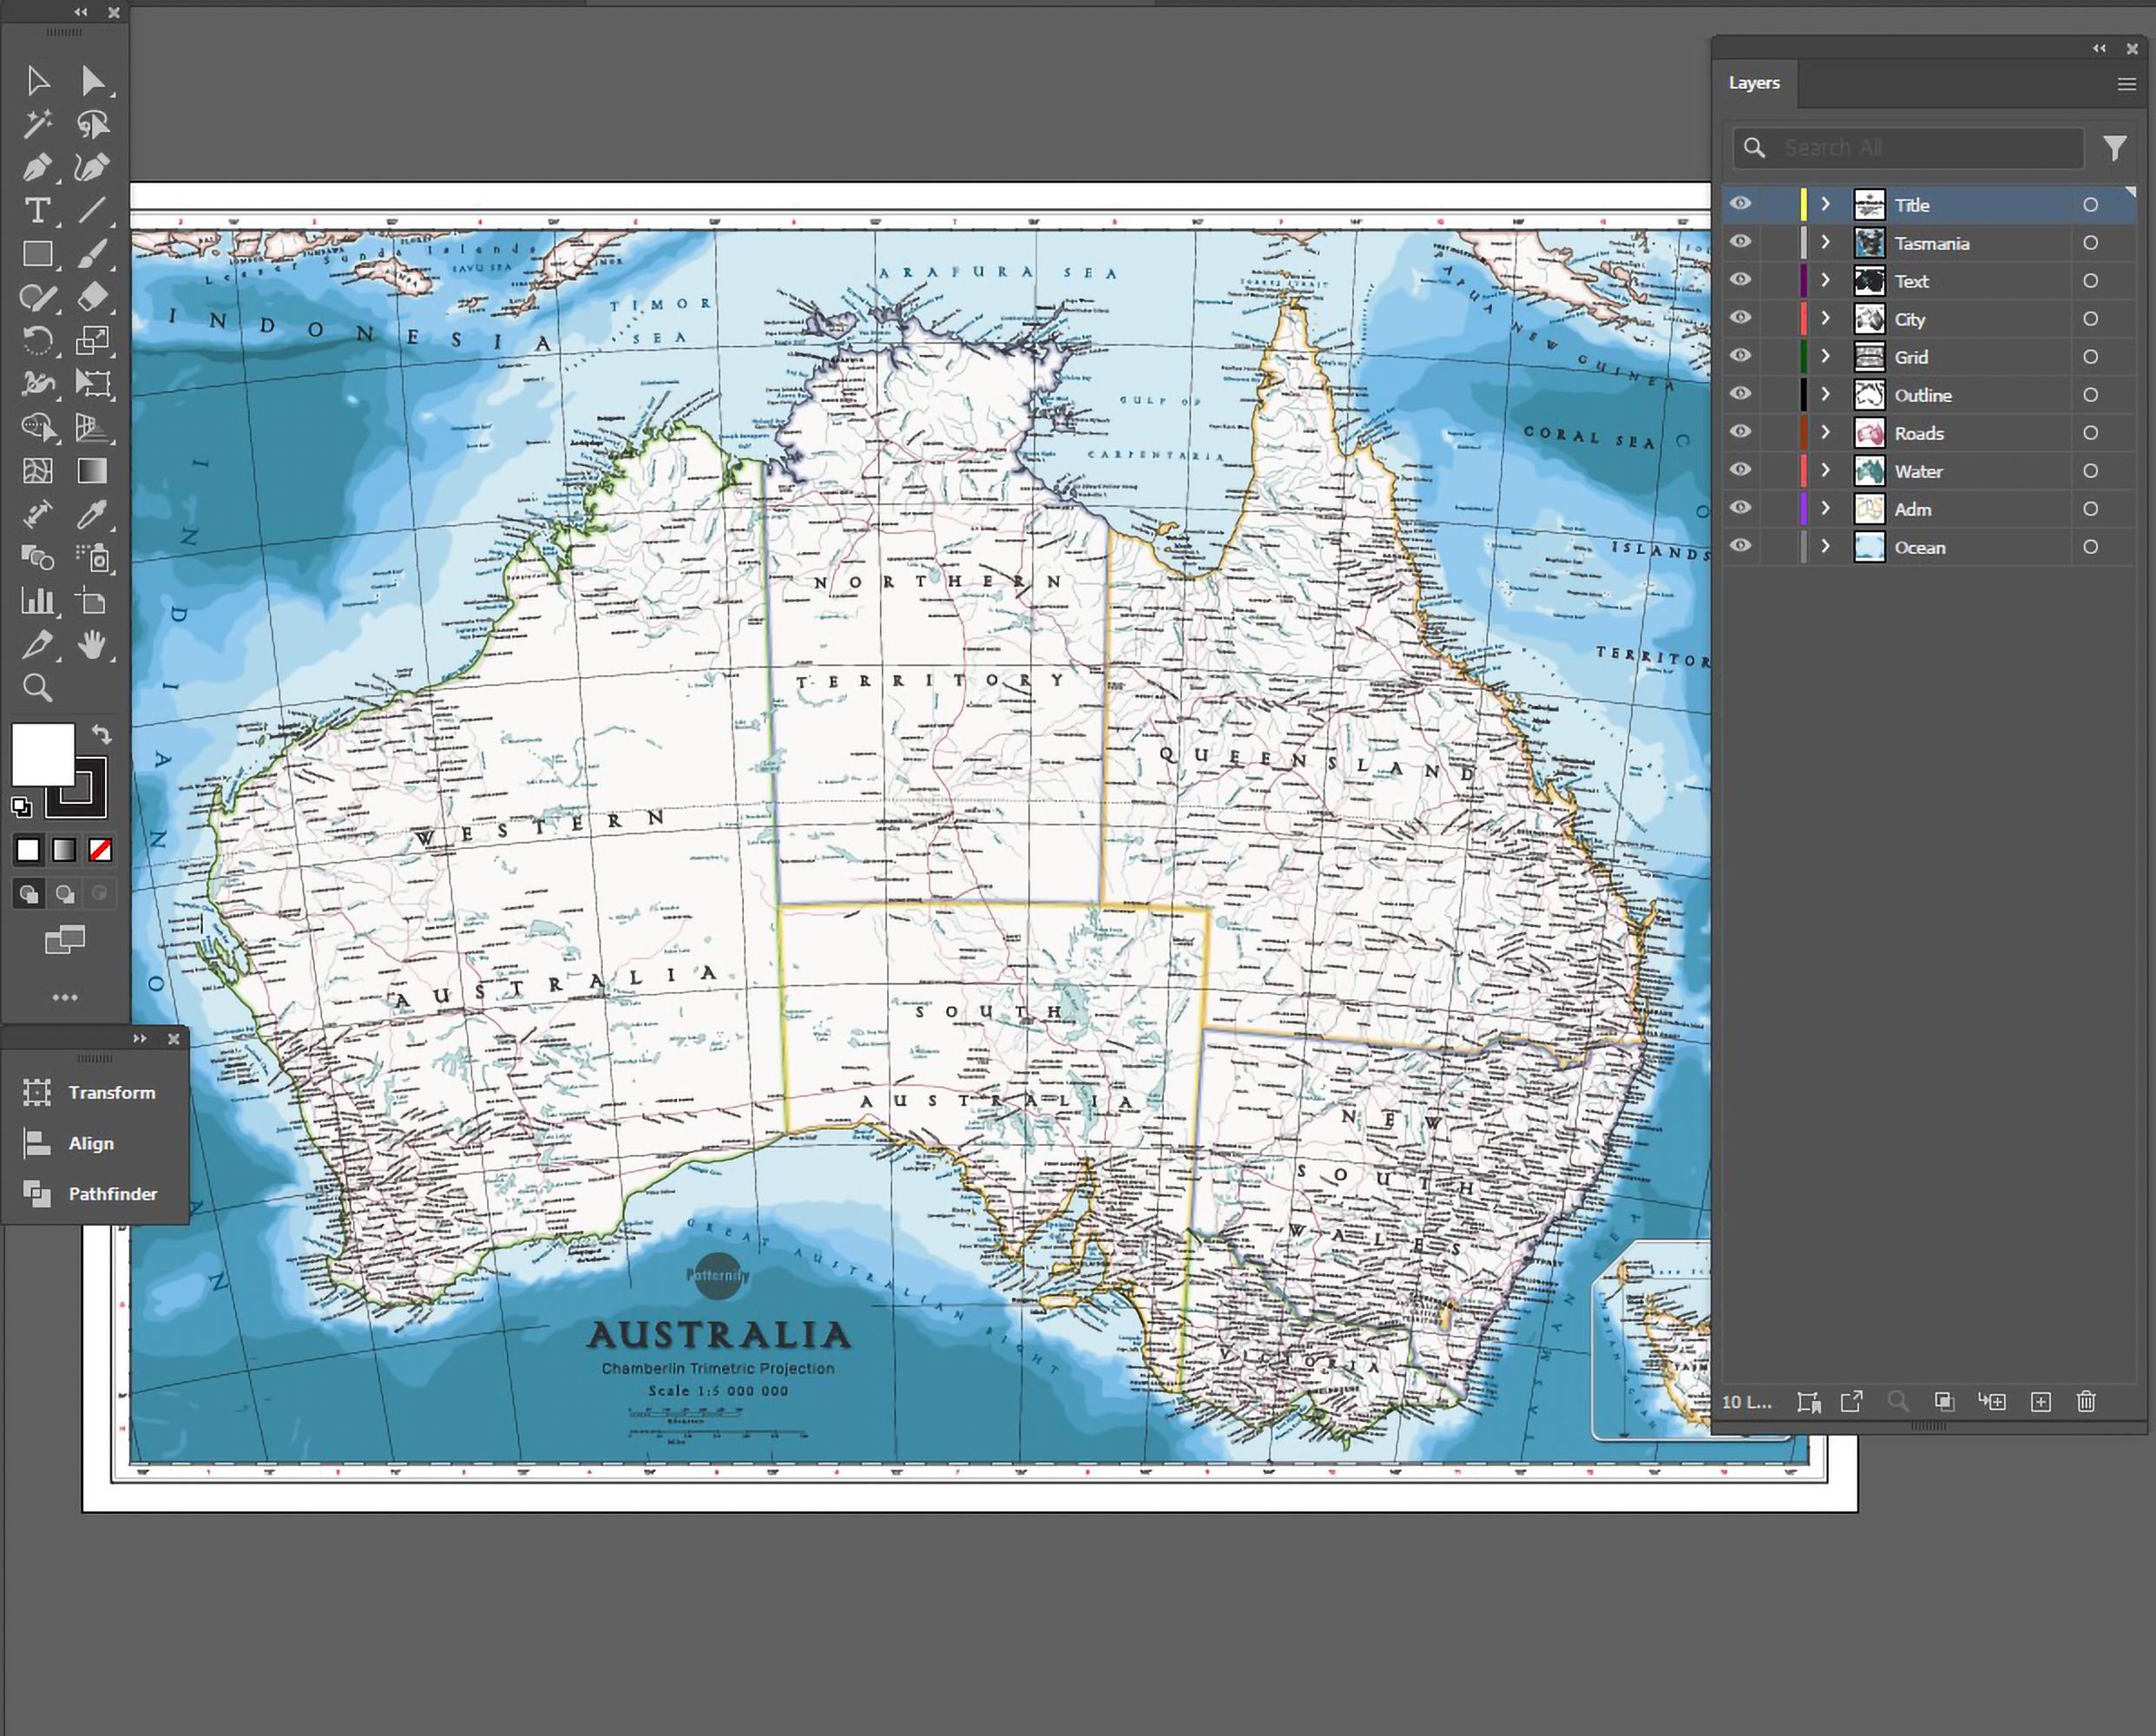Open the Pathfinder panel

[94, 1193]
